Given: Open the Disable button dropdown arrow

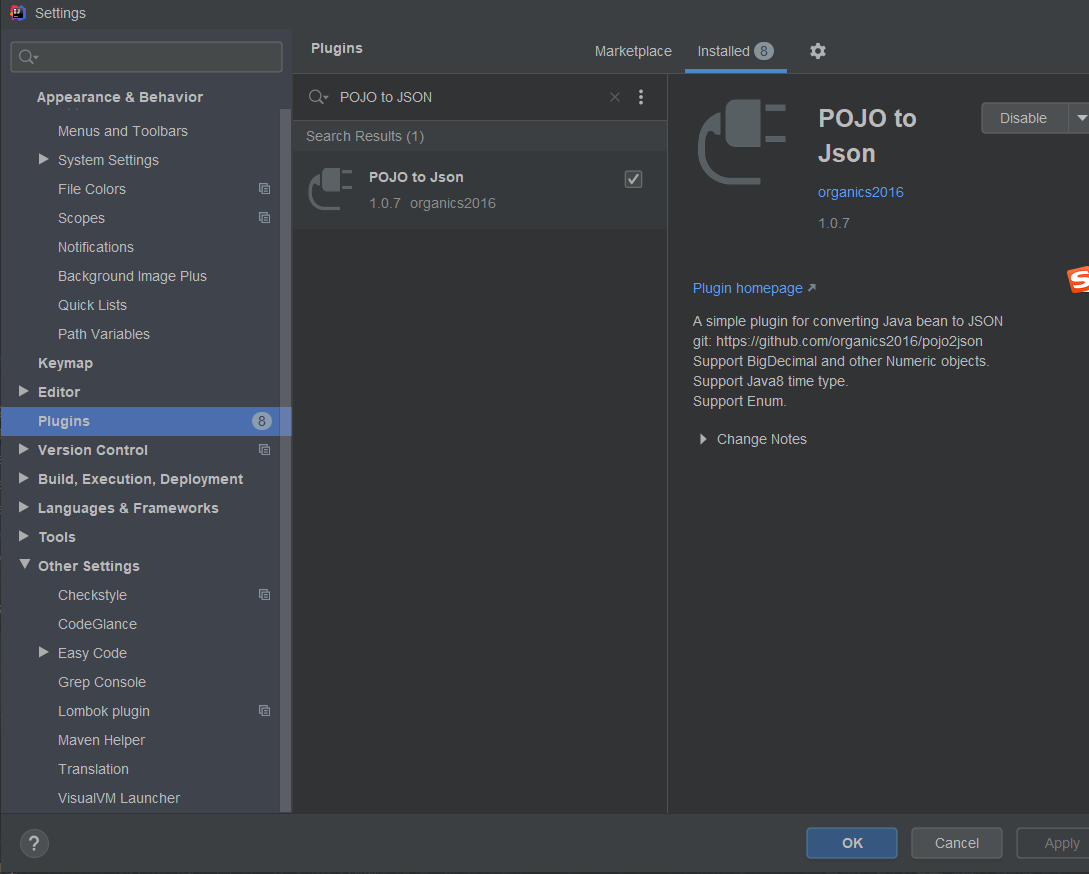Looking at the screenshot, I should coord(1079,118).
